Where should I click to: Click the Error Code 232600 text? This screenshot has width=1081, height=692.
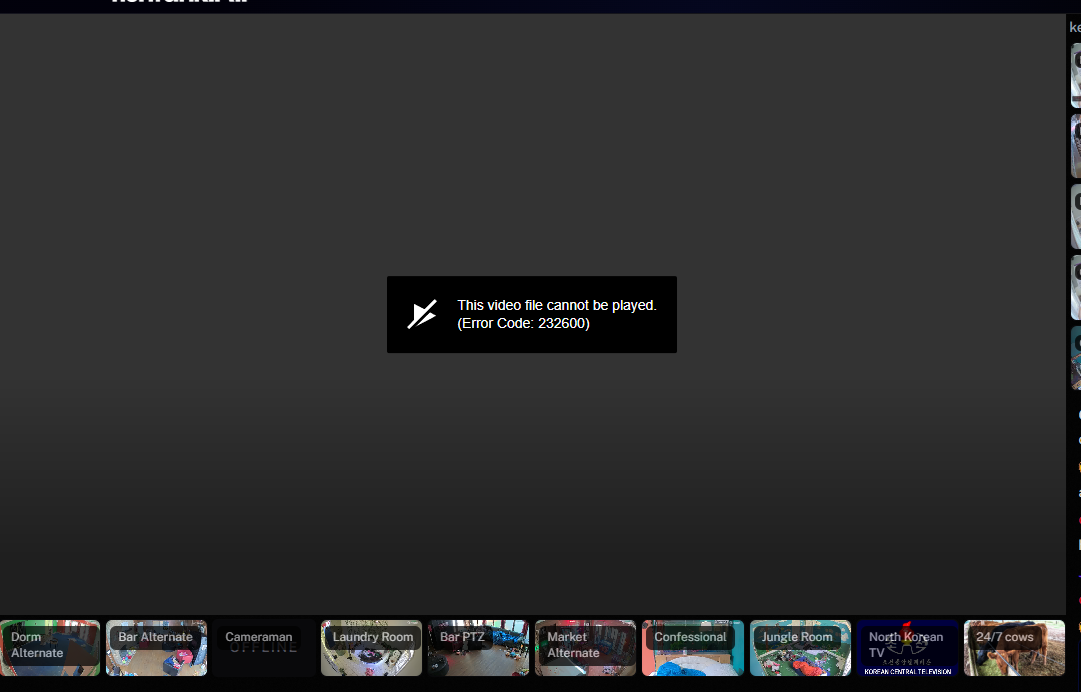click(x=523, y=323)
